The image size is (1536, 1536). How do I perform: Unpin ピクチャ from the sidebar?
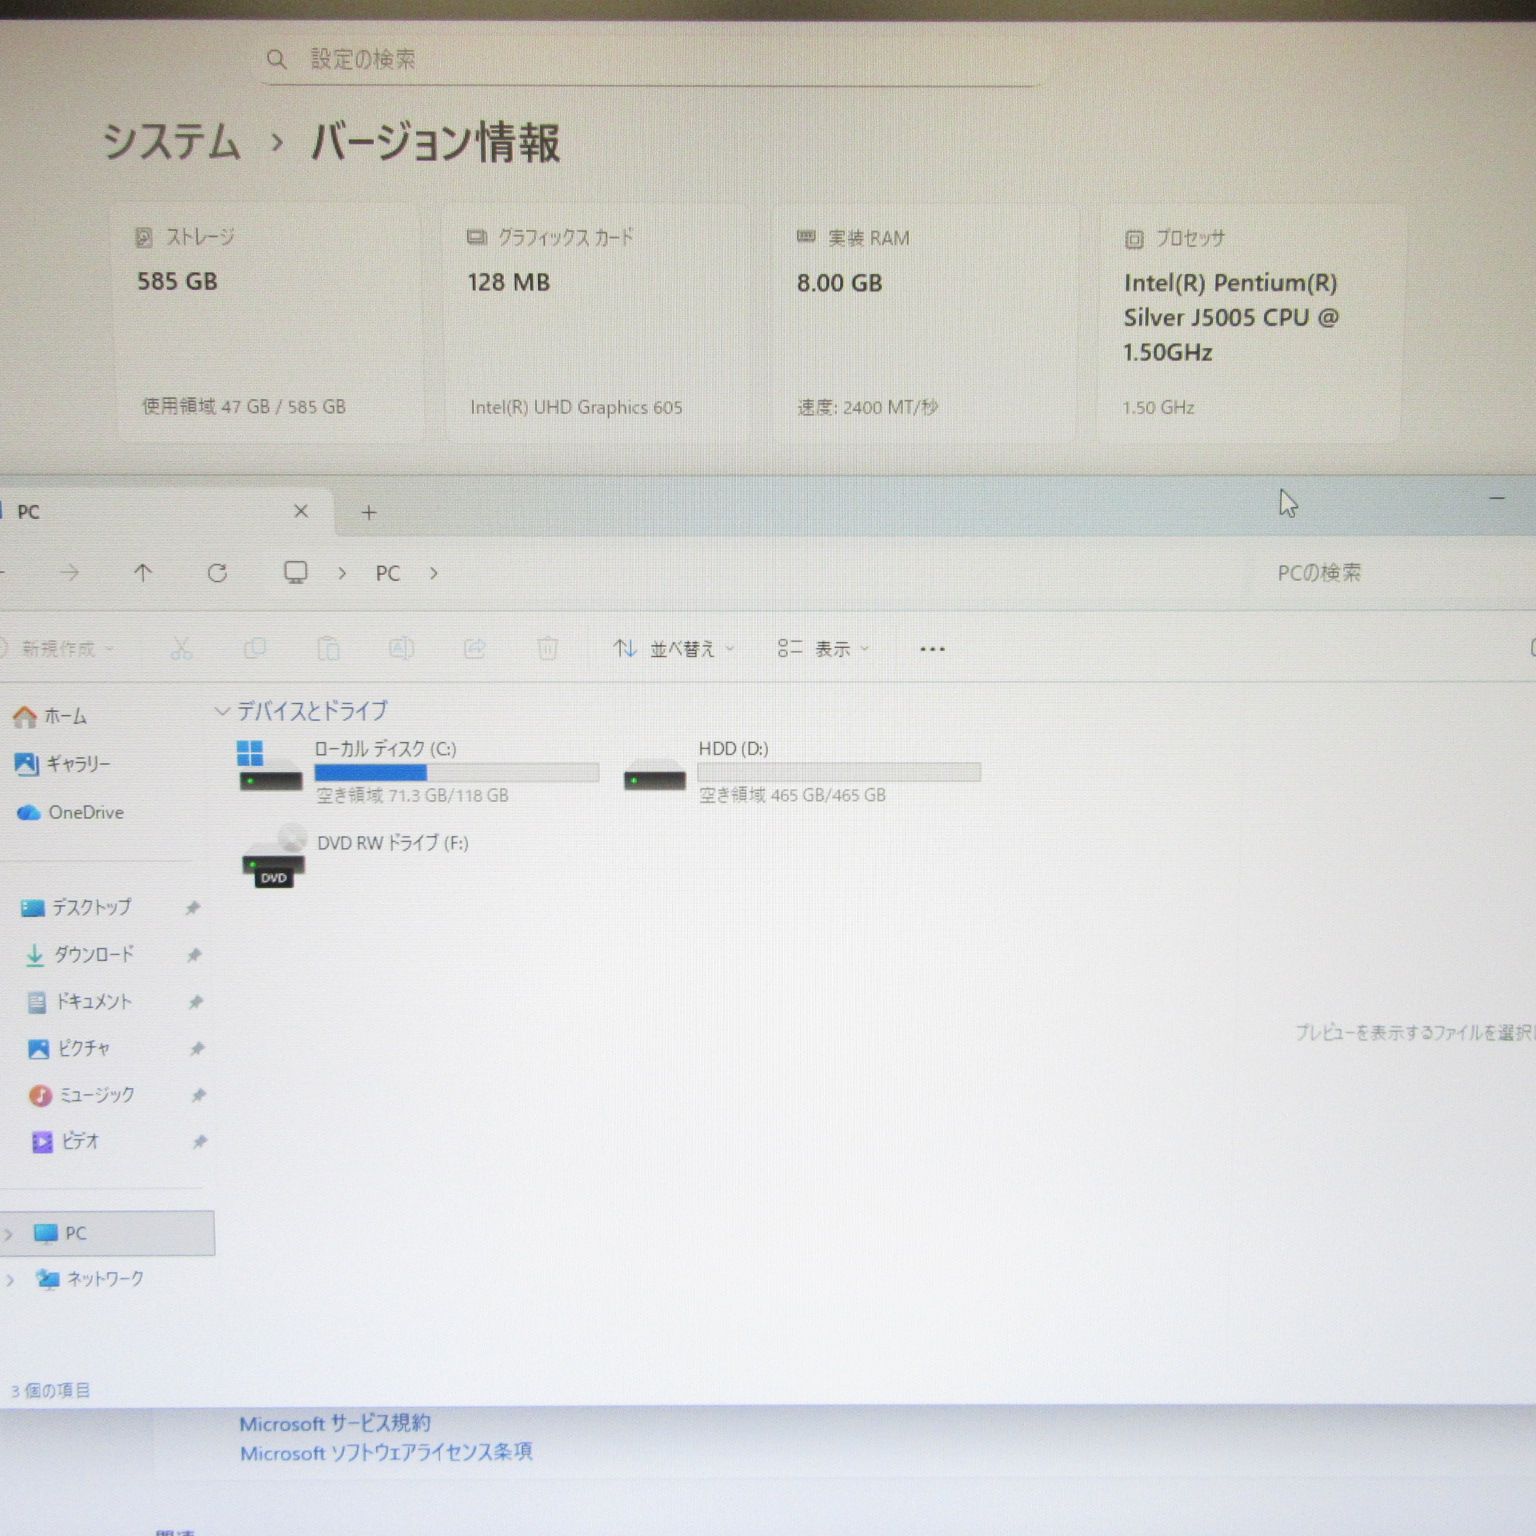click(197, 1049)
